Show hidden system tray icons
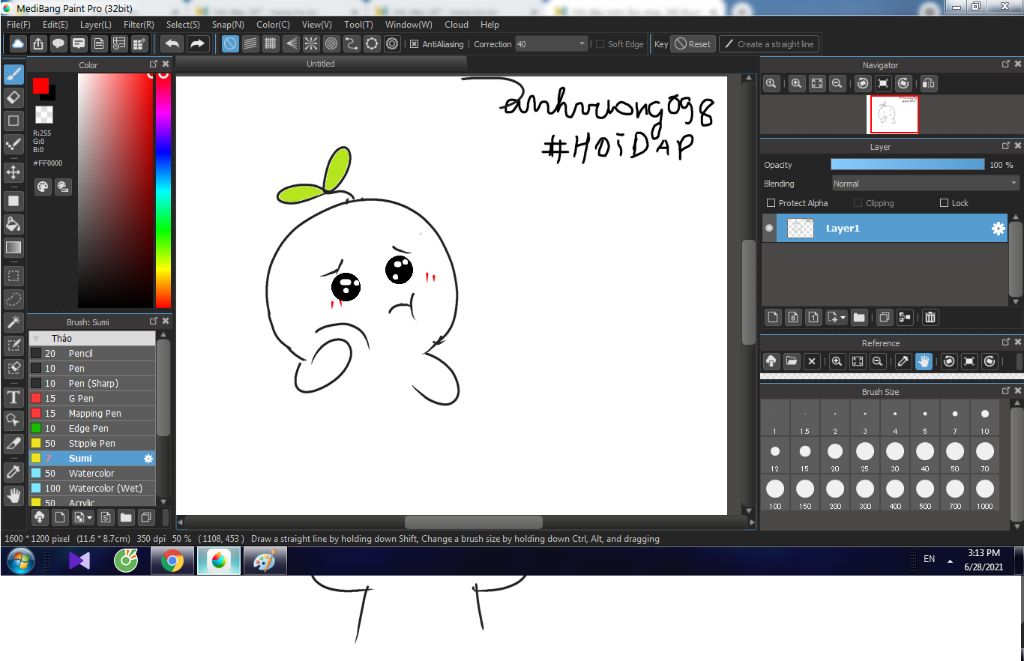Image resolution: width=1024 pixels, height=661 pixels. tap(950, 560)
